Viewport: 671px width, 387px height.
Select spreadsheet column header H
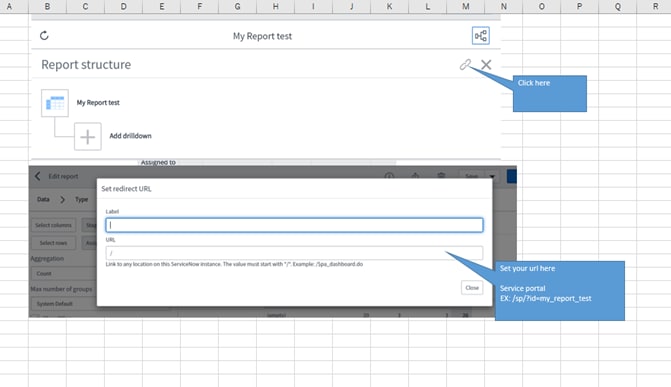[x=276, y=6]
